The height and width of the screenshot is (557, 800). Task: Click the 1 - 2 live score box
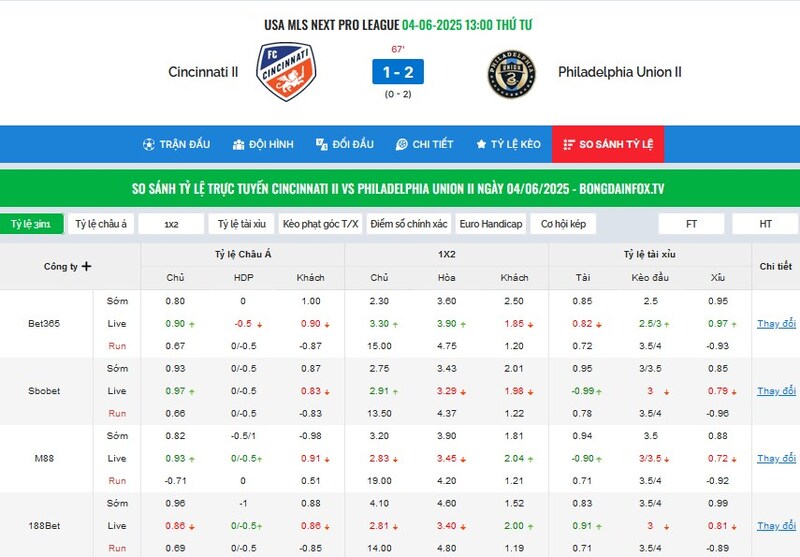click(x=398, y=72)
